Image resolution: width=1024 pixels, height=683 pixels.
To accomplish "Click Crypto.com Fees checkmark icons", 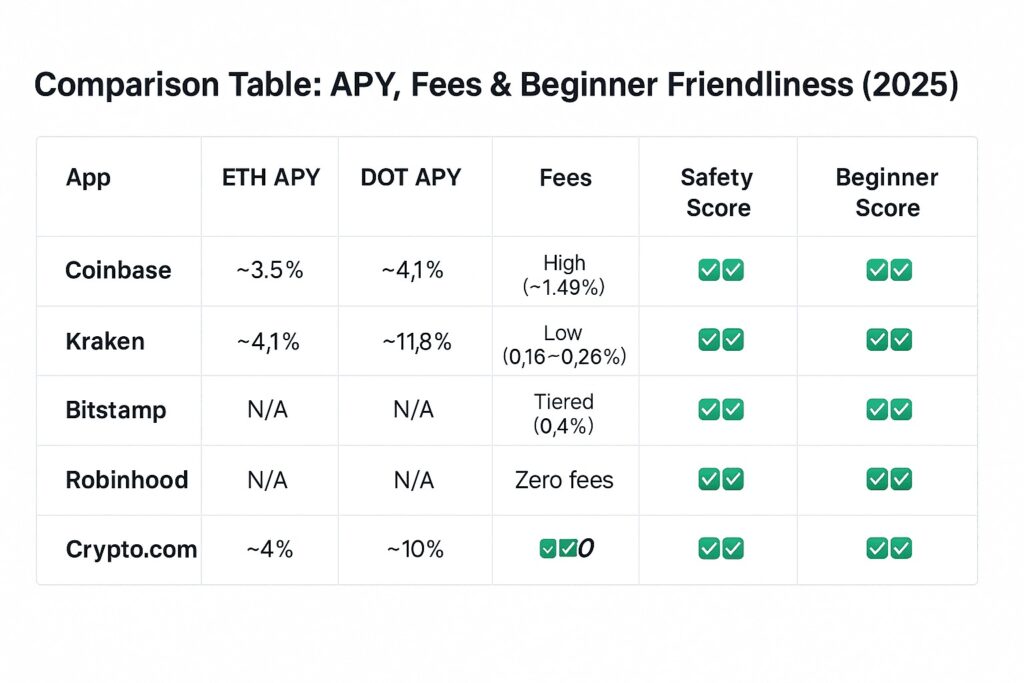I will (x=559, y=548).
